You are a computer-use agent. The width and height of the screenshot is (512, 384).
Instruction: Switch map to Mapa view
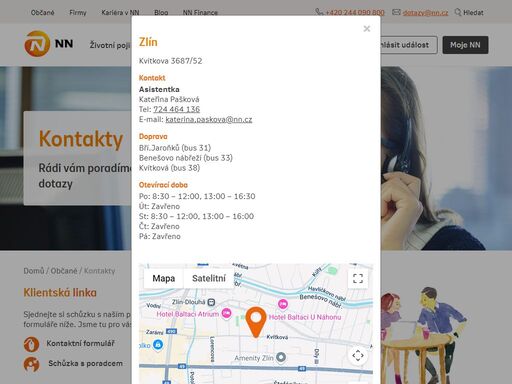pyautogui.click(x=164, y=278)
